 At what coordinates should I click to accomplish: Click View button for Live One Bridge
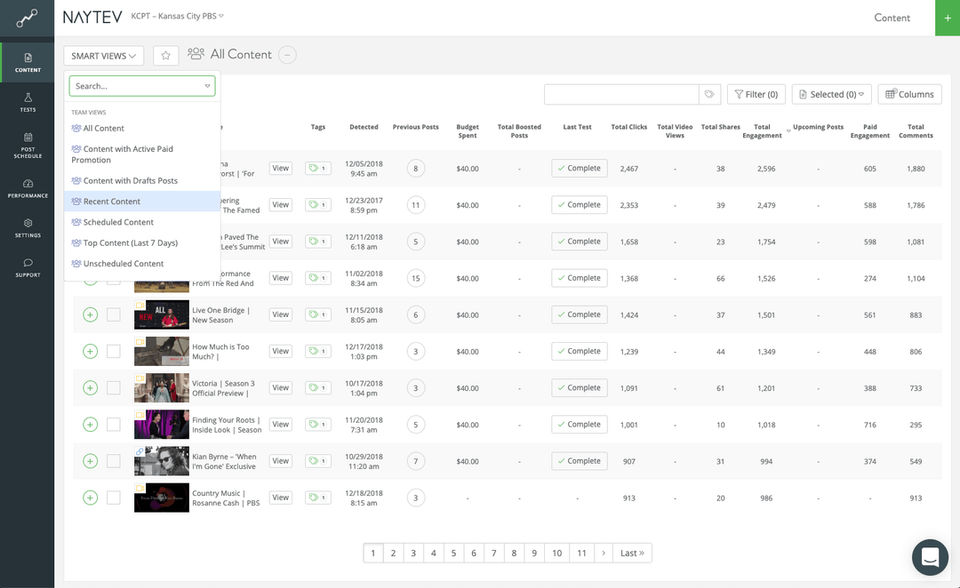point(280,315)
